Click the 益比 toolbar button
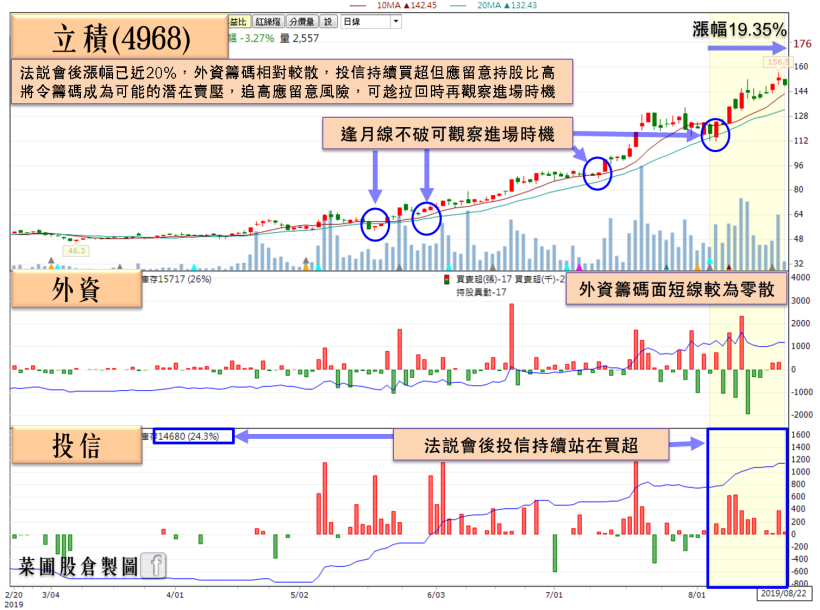 pos(239,21)
